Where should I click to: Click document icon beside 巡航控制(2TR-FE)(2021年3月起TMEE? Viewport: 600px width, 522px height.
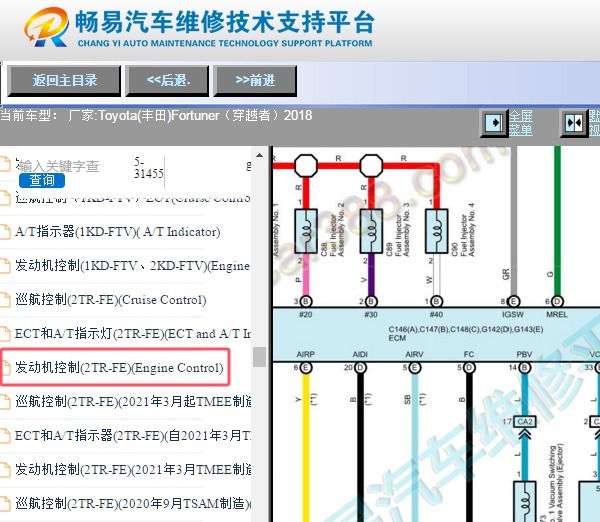[5, 401]
